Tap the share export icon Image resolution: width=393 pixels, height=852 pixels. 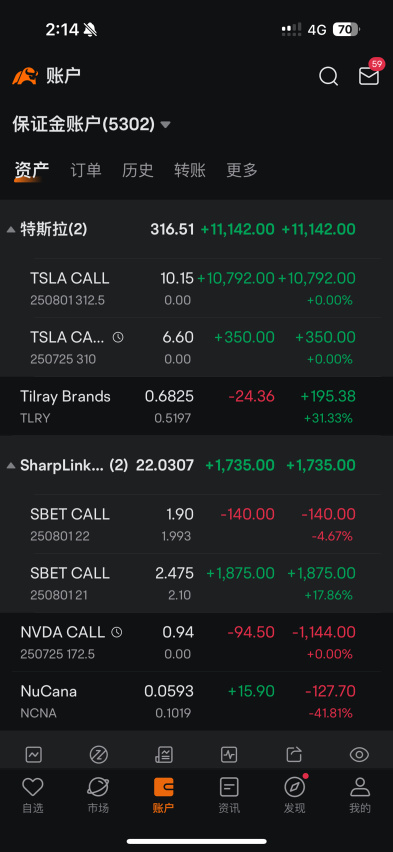[294, 754]
